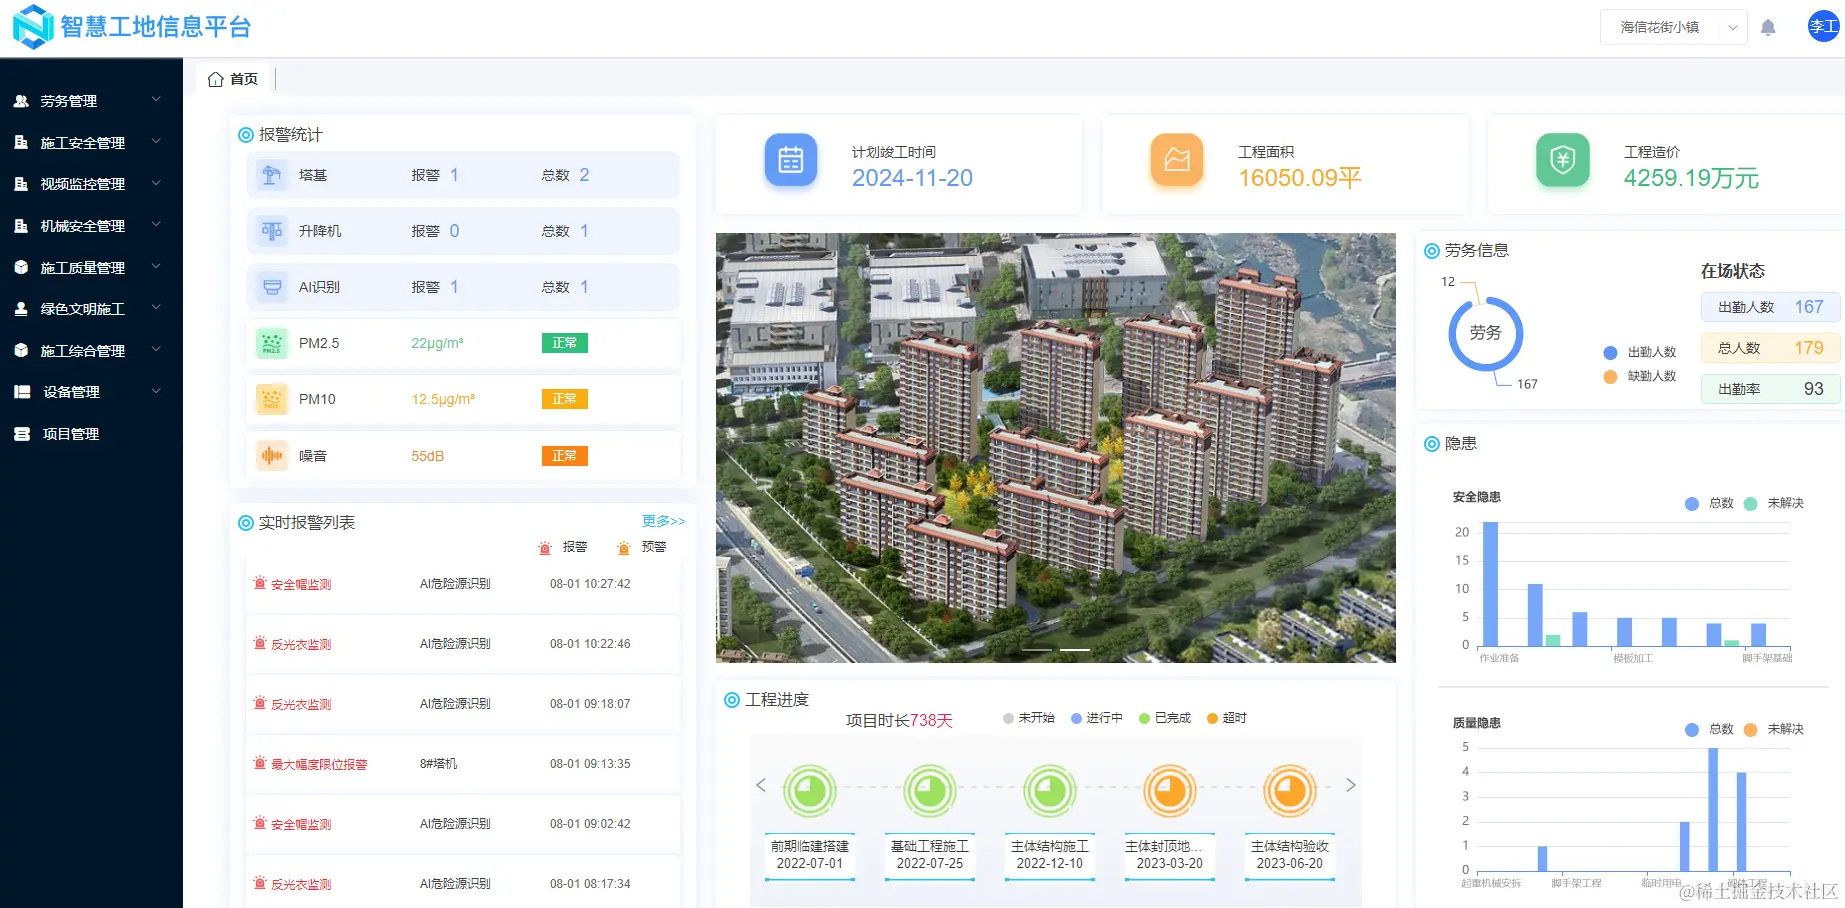Click the orange 工程面积 picture icon
The width and height of the screenshot is (1845, 908).
(x=1177, y=160)
